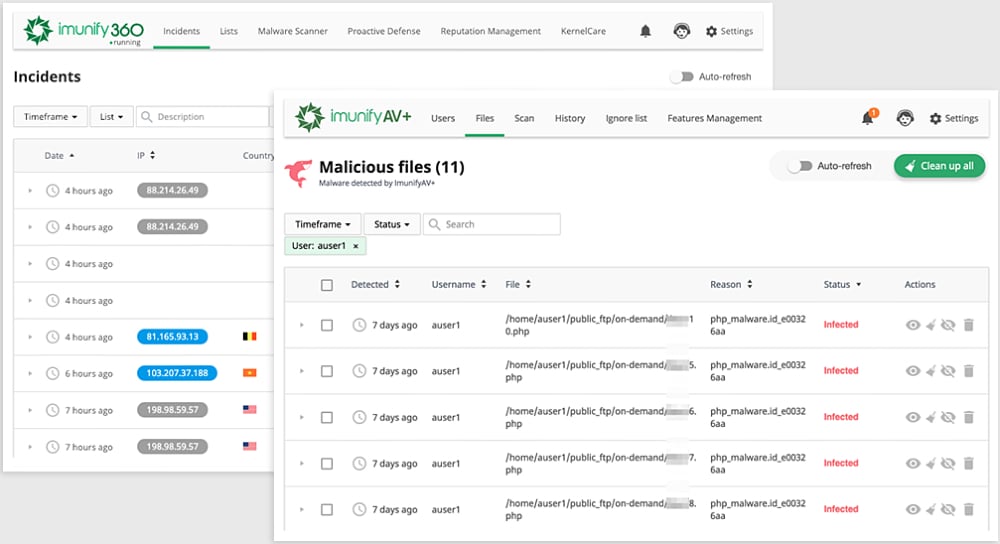Screen dimensions: 1000x544
Task: Click IP badge 103.207.37.188
Action: [x=177, y=373]
